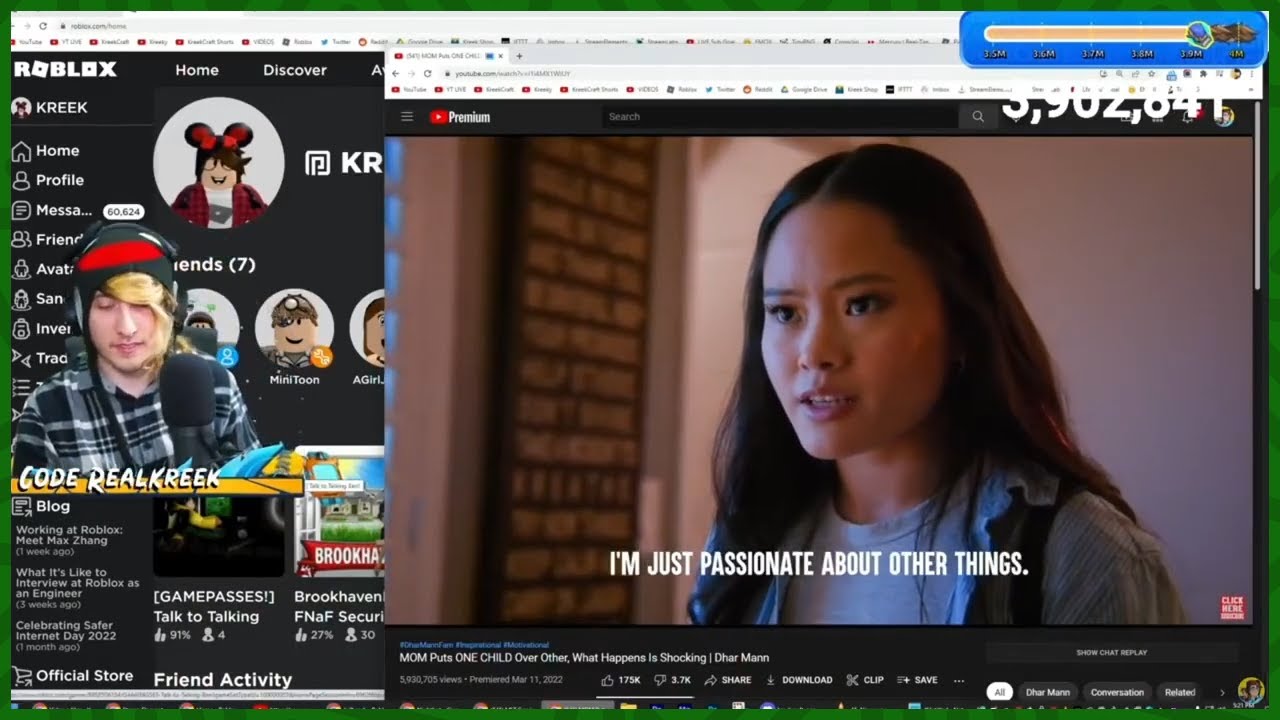Open 'What It's Like to Interview at Roblox' post
The image size is (1280, 720).
78,589
